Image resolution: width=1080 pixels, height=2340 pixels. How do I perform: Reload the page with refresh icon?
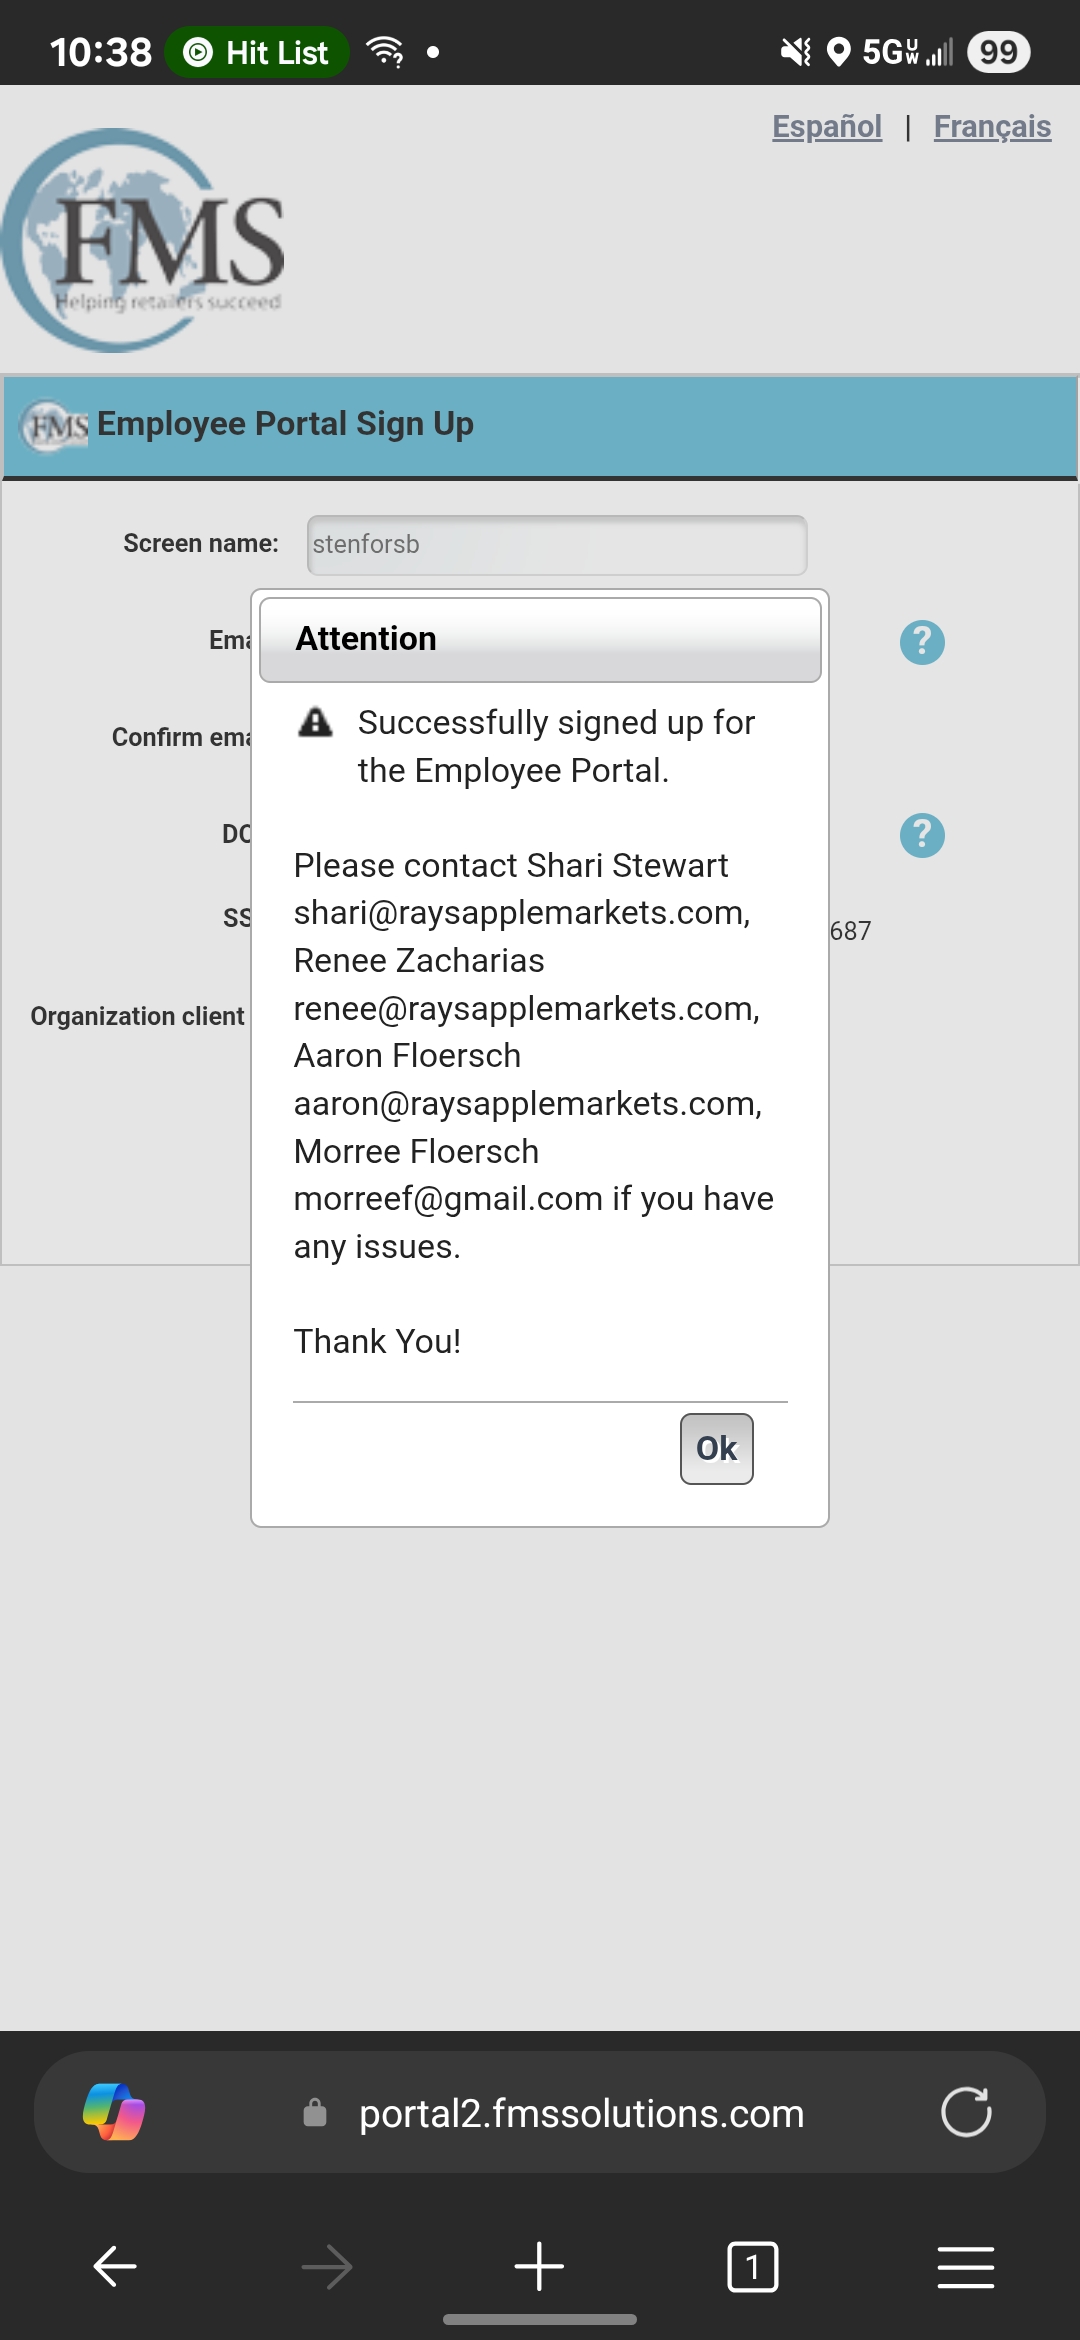966,2112
